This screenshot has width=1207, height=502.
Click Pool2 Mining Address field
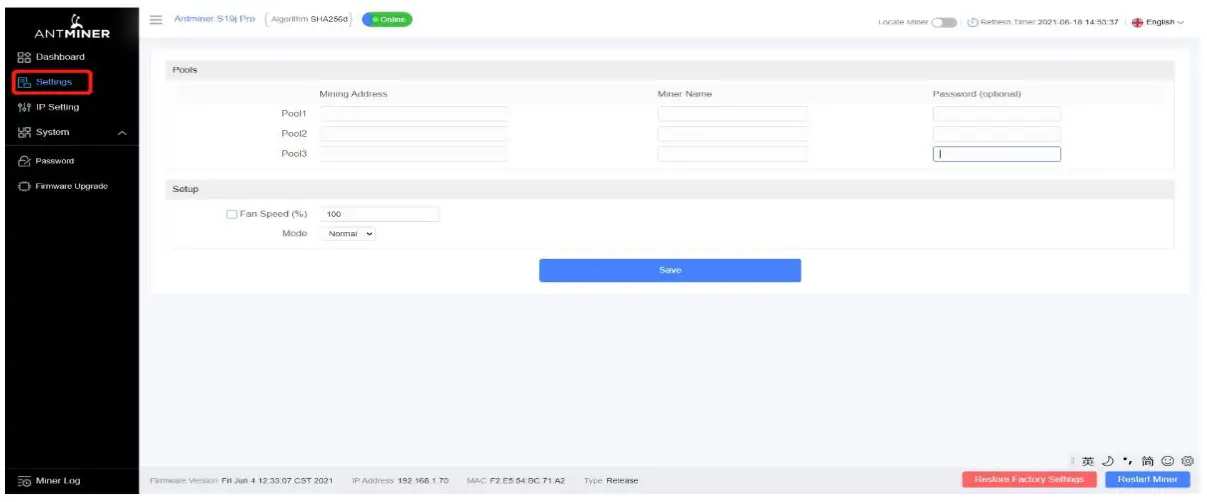(x=413, y=134)
